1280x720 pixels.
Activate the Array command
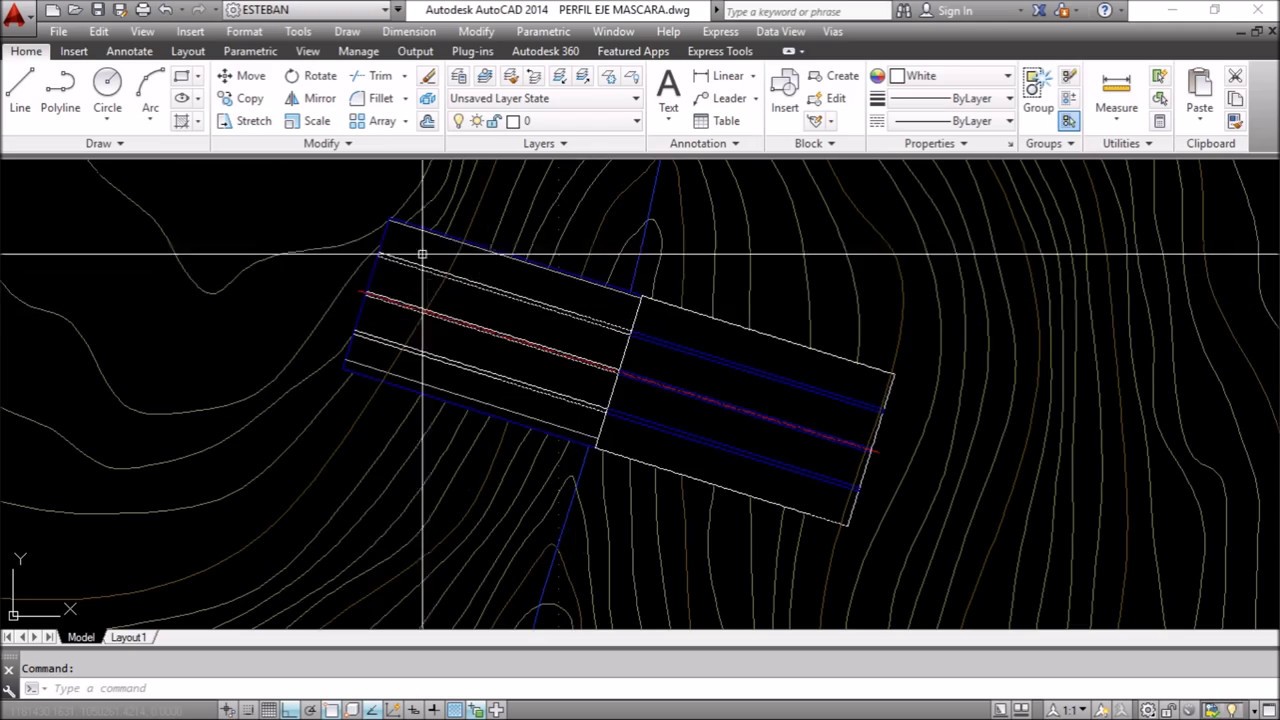[x=373, y=121]
